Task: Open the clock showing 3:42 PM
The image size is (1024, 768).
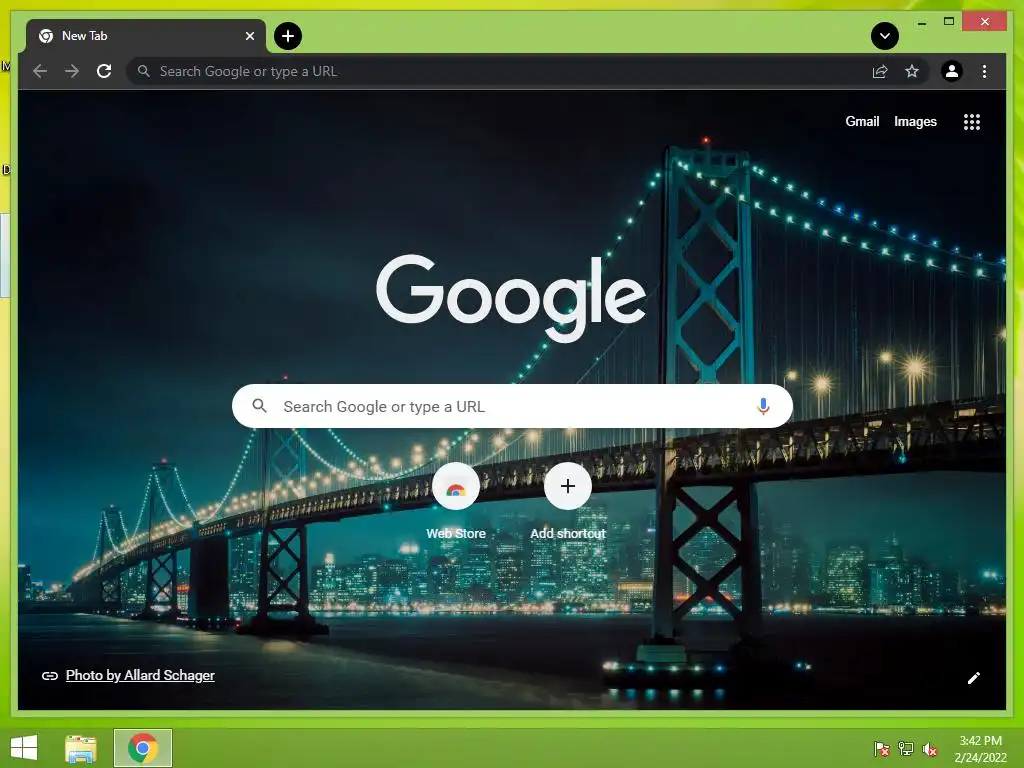Action: tap(980, 749)
